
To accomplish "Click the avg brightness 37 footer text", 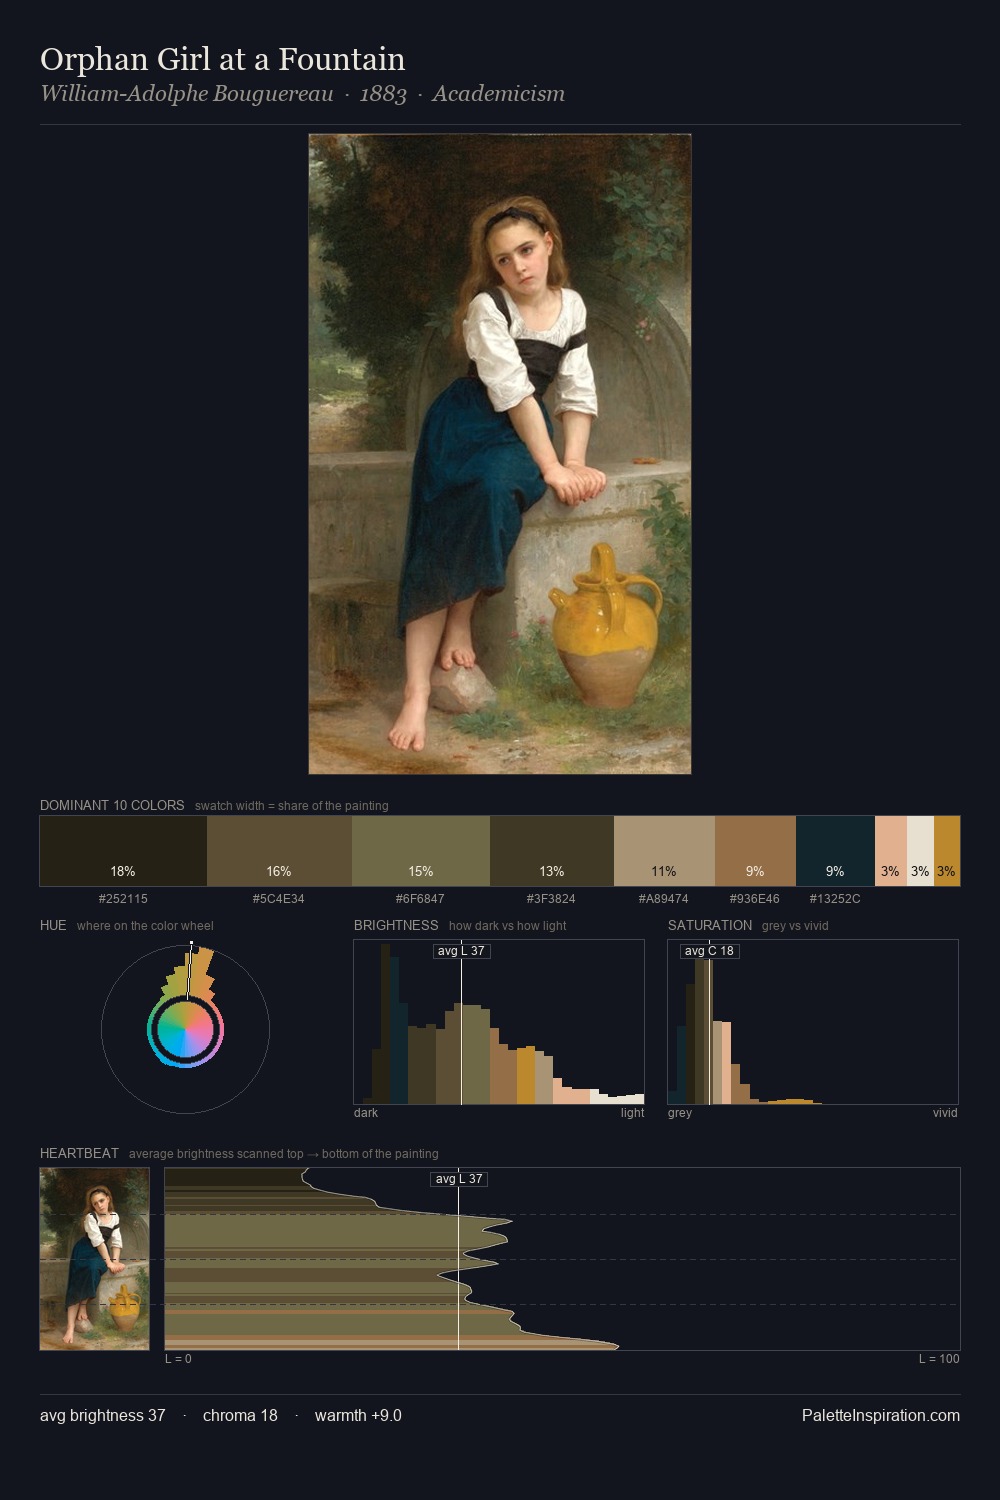I will point(103,1416).
